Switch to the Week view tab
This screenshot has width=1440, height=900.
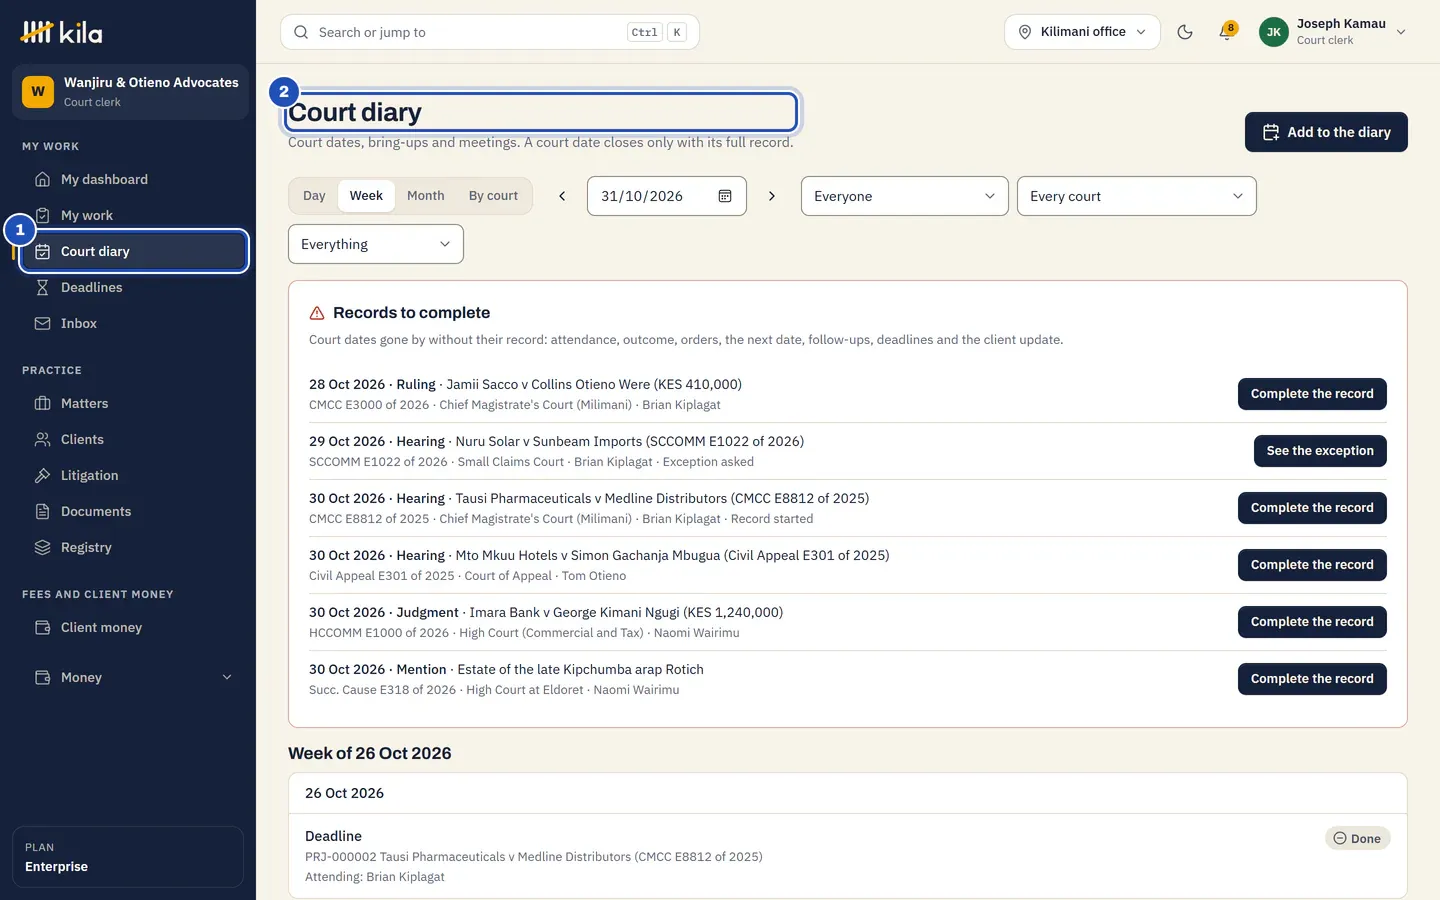pyautogui.click(x=366, y=196)
